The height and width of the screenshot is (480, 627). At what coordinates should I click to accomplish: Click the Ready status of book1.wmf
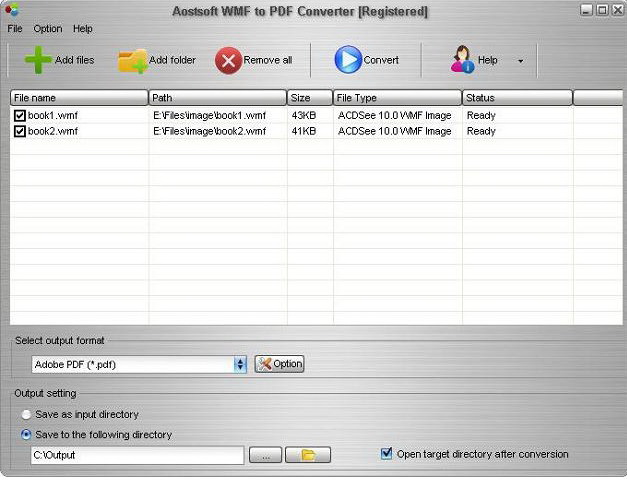pos(481,116)
